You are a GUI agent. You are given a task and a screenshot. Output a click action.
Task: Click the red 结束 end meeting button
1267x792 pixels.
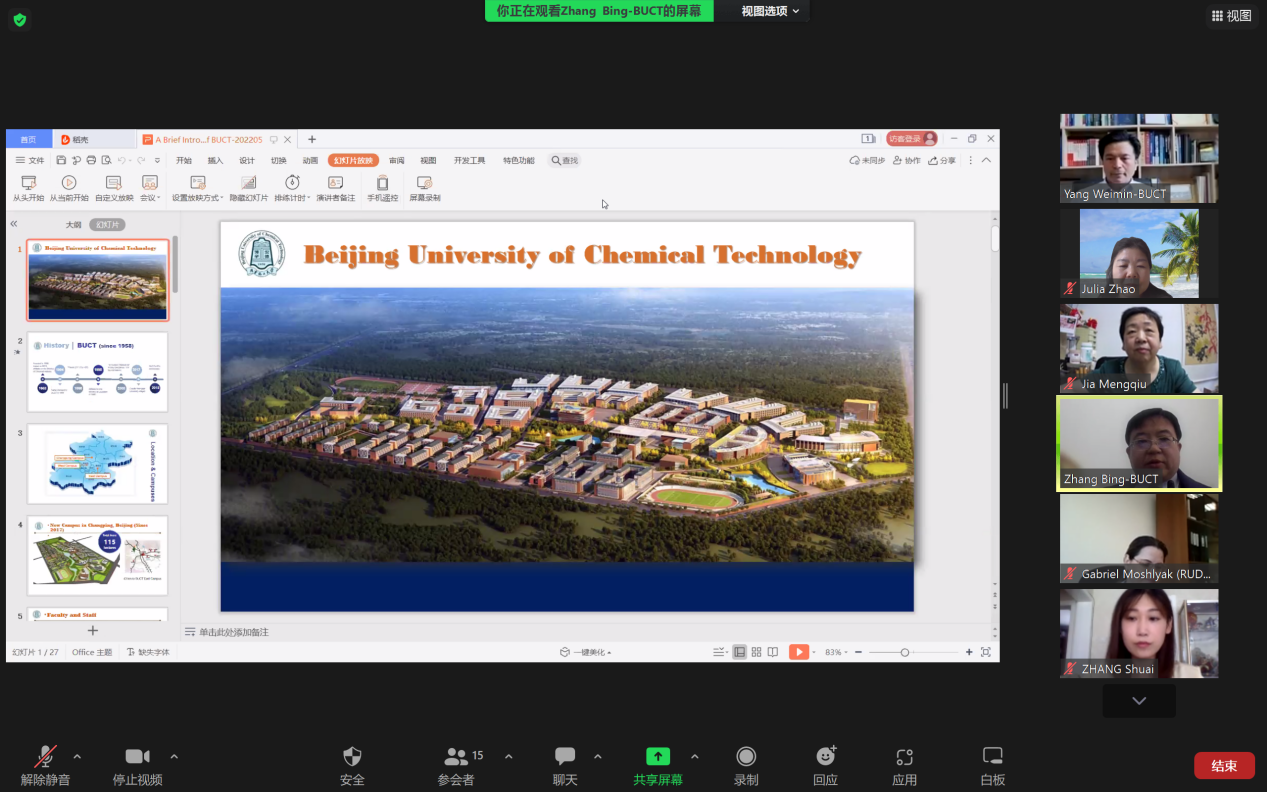pos(1224,766)
